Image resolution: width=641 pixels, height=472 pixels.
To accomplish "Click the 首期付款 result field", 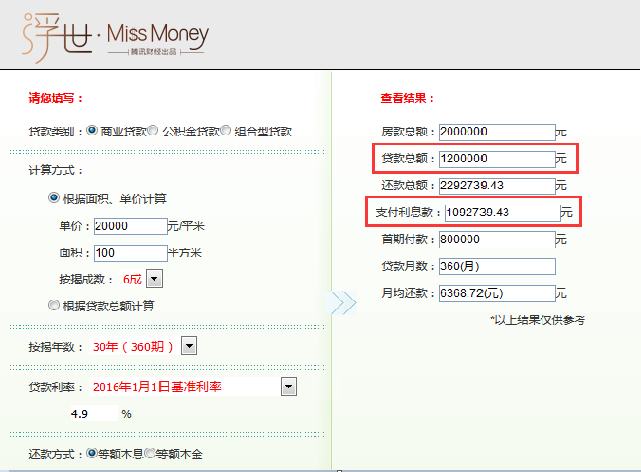I will coord(496,240).
